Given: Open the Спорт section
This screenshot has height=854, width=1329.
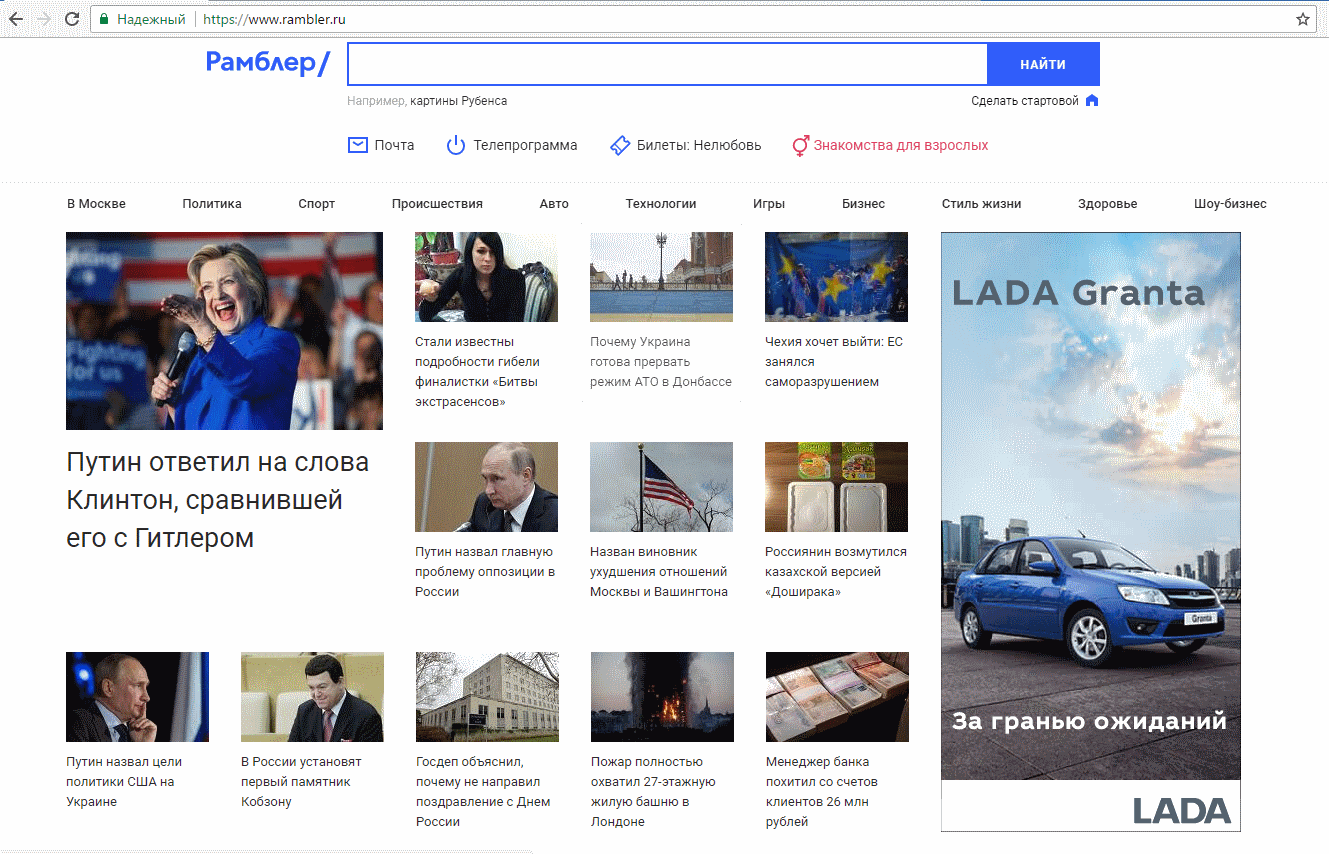Looking at the screenshot, I should point(316,203).
